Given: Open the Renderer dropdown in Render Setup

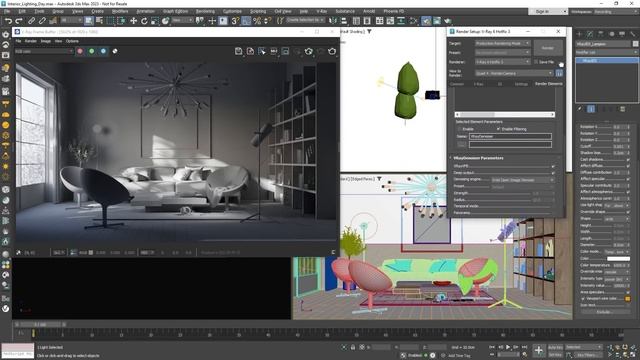Looking at the screenshot, I should tap(502, 62).
